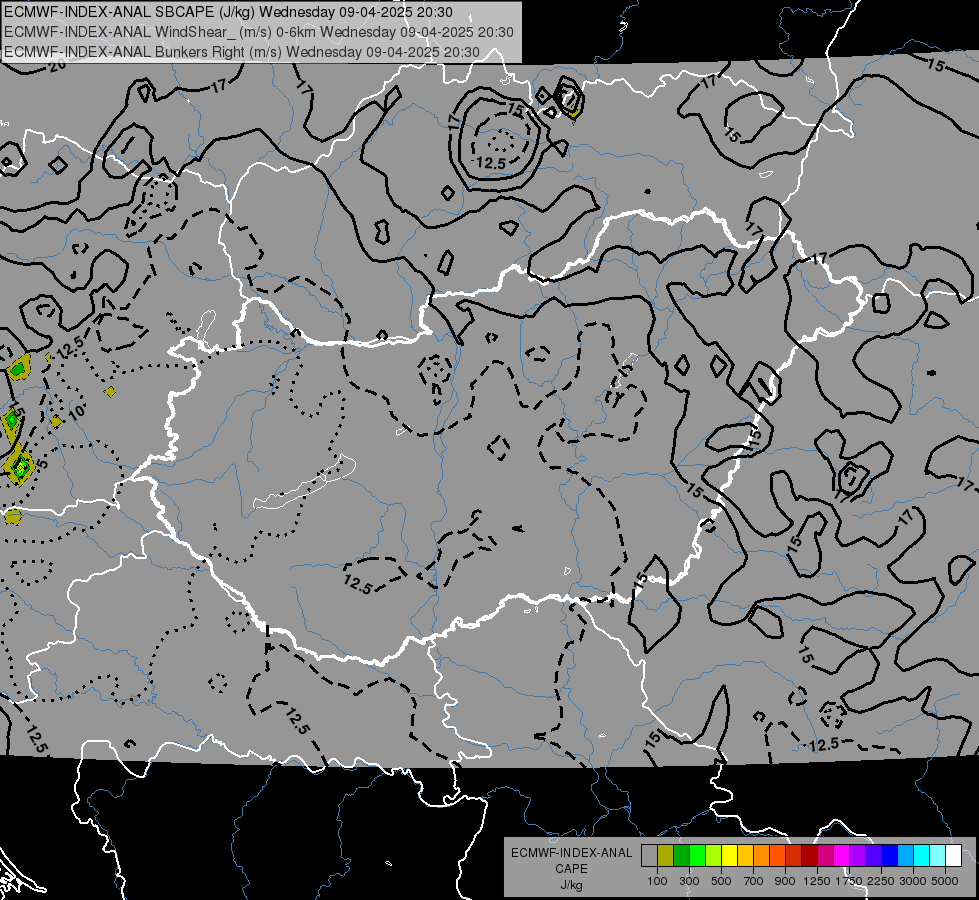Click the 700 value under legend
Screen dimensions: 979x900
(x=754, y=881)
